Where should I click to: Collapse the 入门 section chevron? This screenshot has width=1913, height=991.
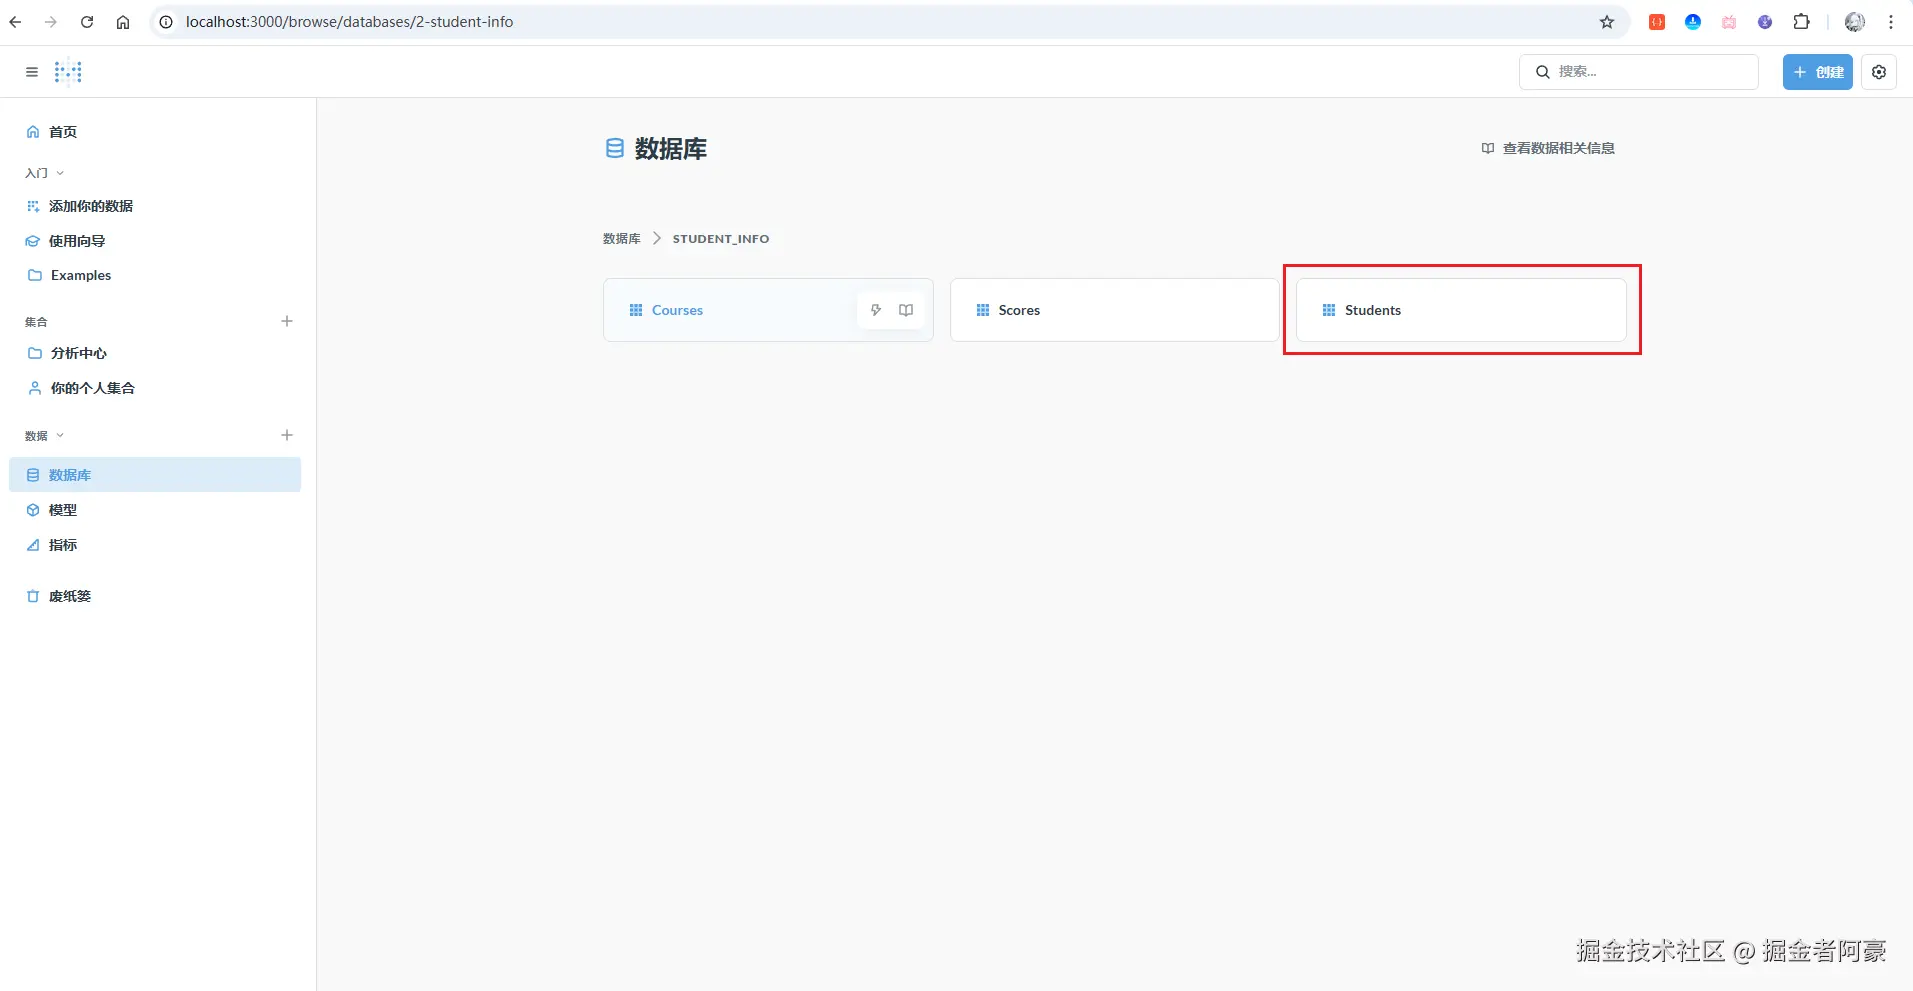pos(60,173)
